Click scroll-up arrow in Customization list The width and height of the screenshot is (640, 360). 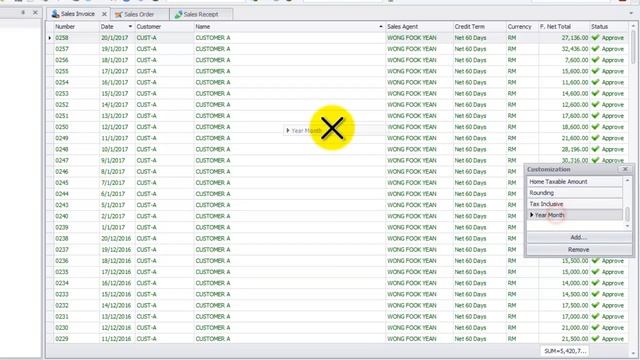click(x=627, y=180)
